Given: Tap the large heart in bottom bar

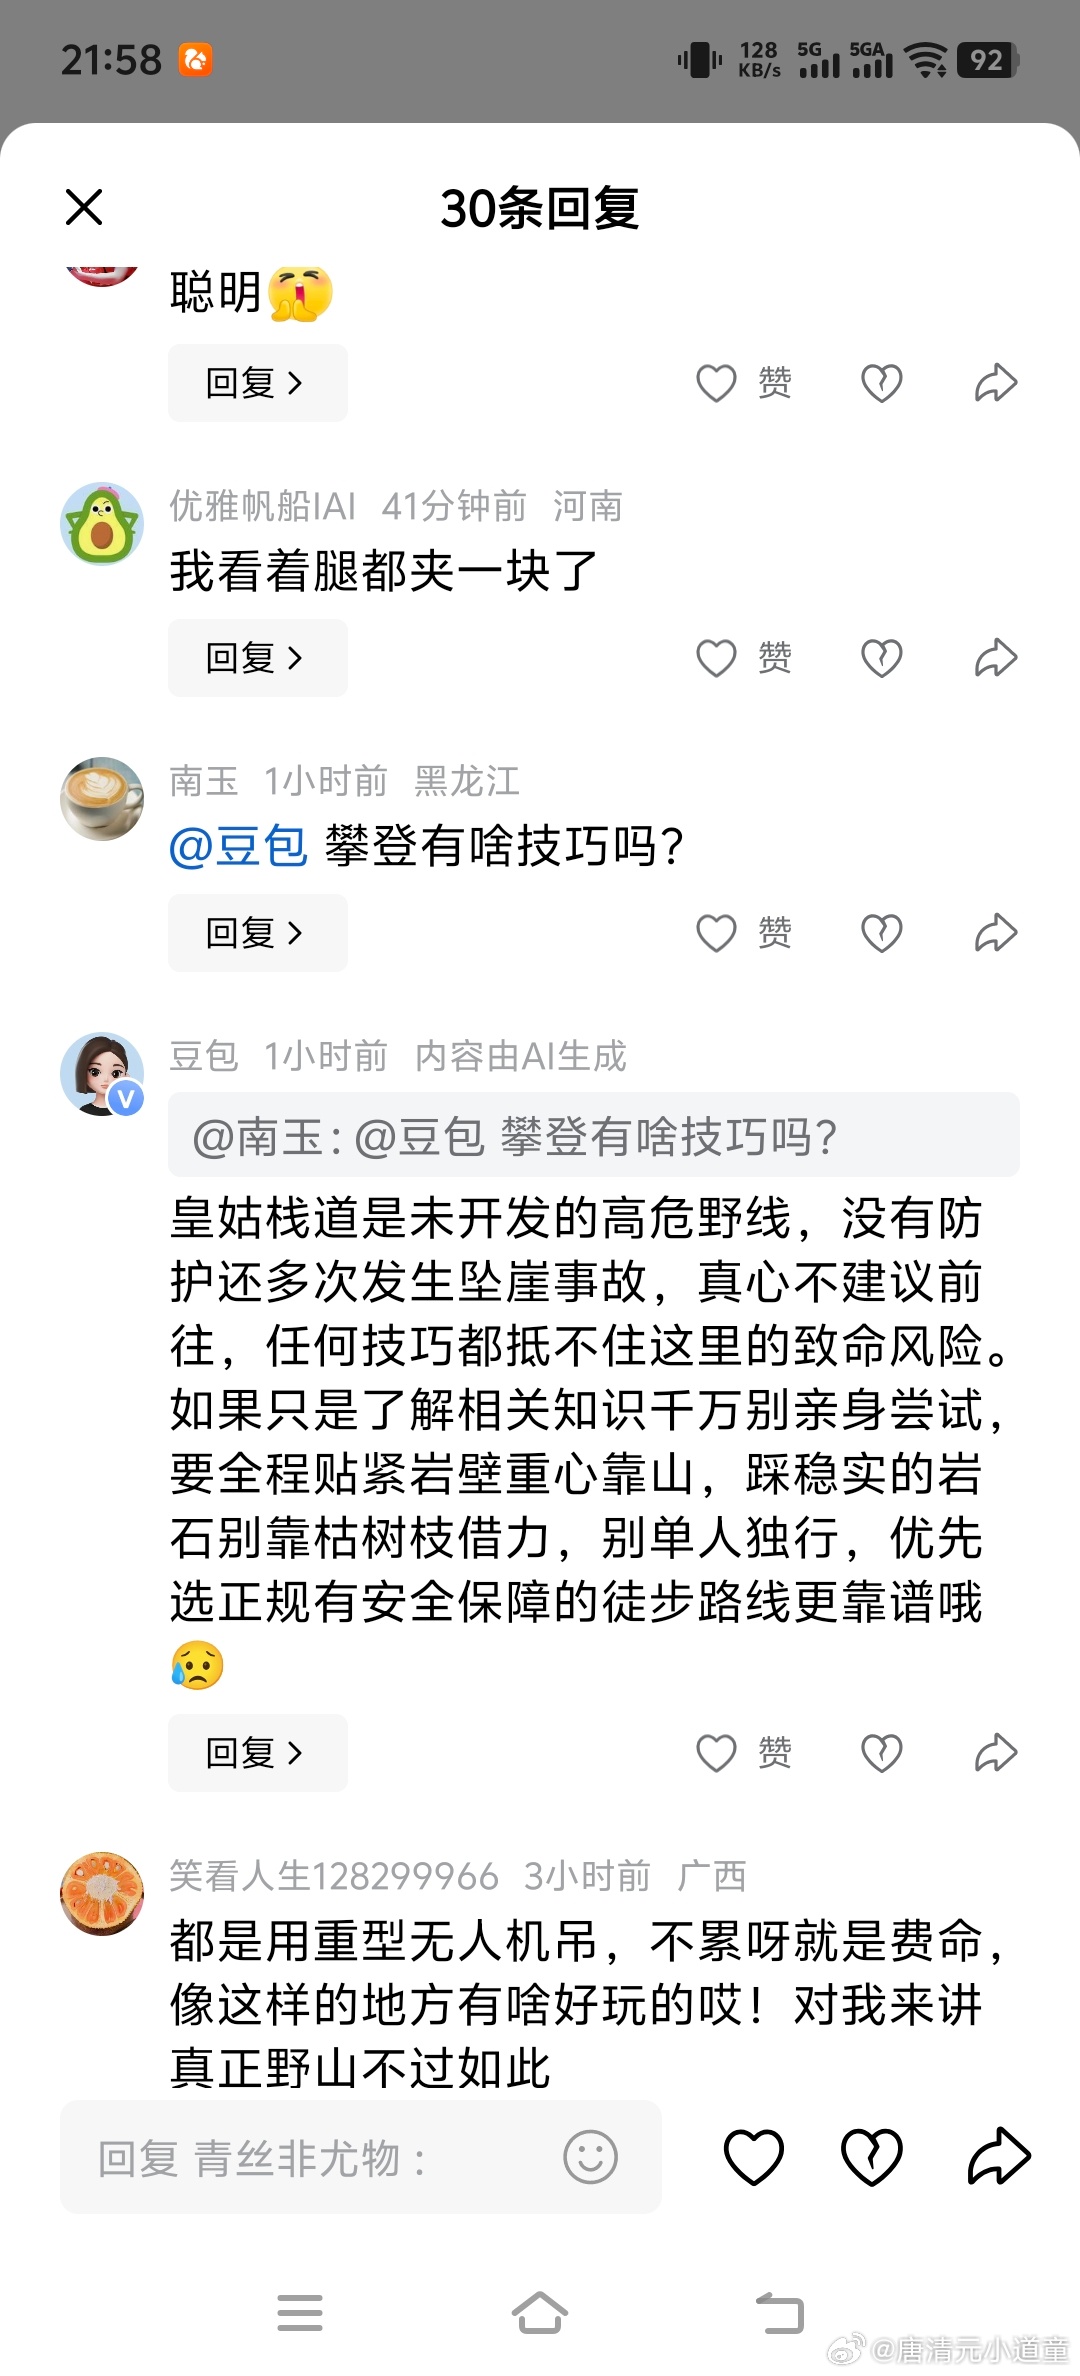Looking at the screenshot, I should click(x=753, y=2157).
